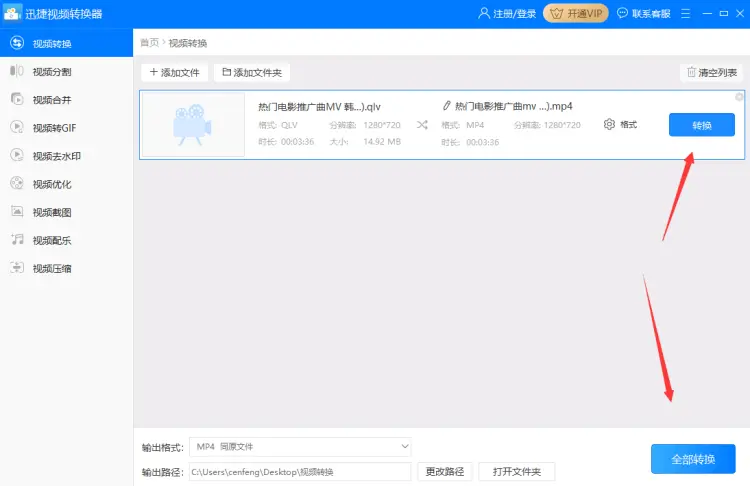Open the 视频转换 sidebar section

point(66,43)
